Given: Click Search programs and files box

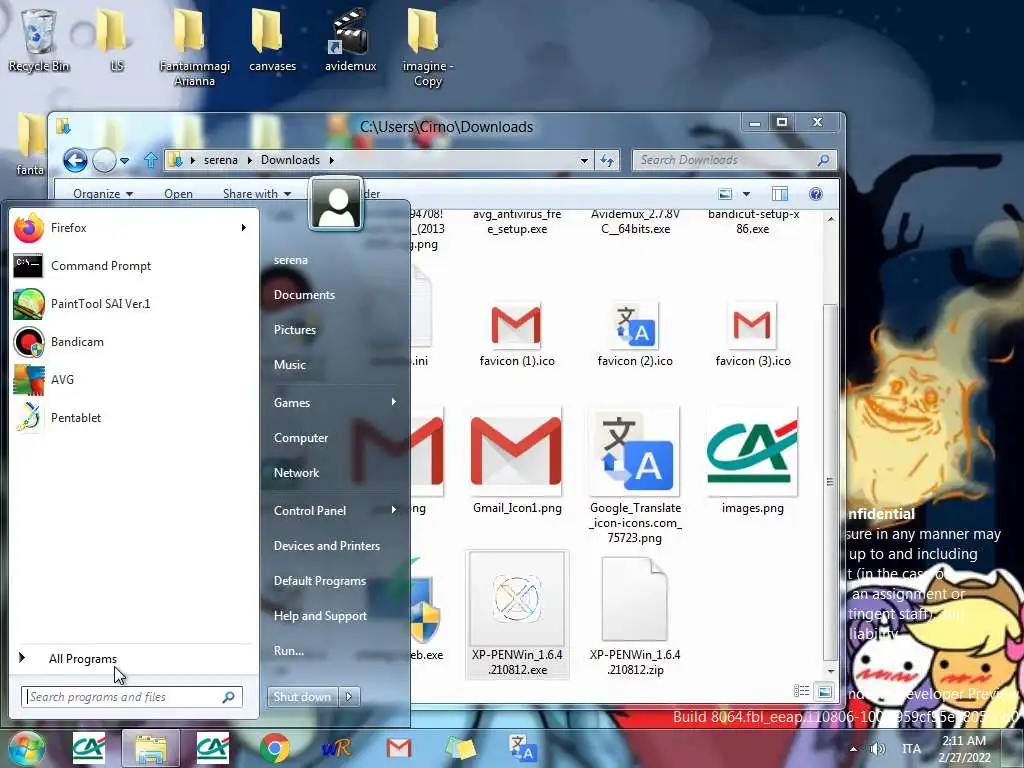Looking at the screenshot, I should 131,697.
